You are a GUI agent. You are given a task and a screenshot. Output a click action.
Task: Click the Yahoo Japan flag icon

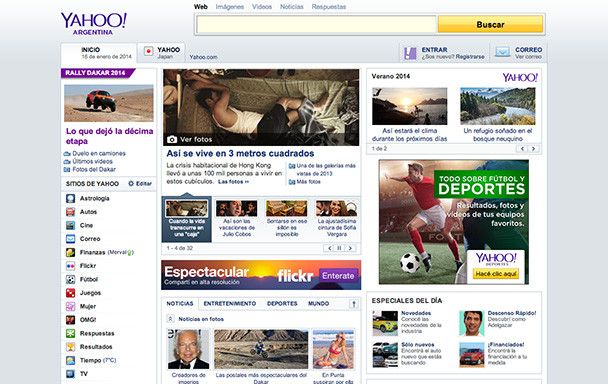(149, 52)
